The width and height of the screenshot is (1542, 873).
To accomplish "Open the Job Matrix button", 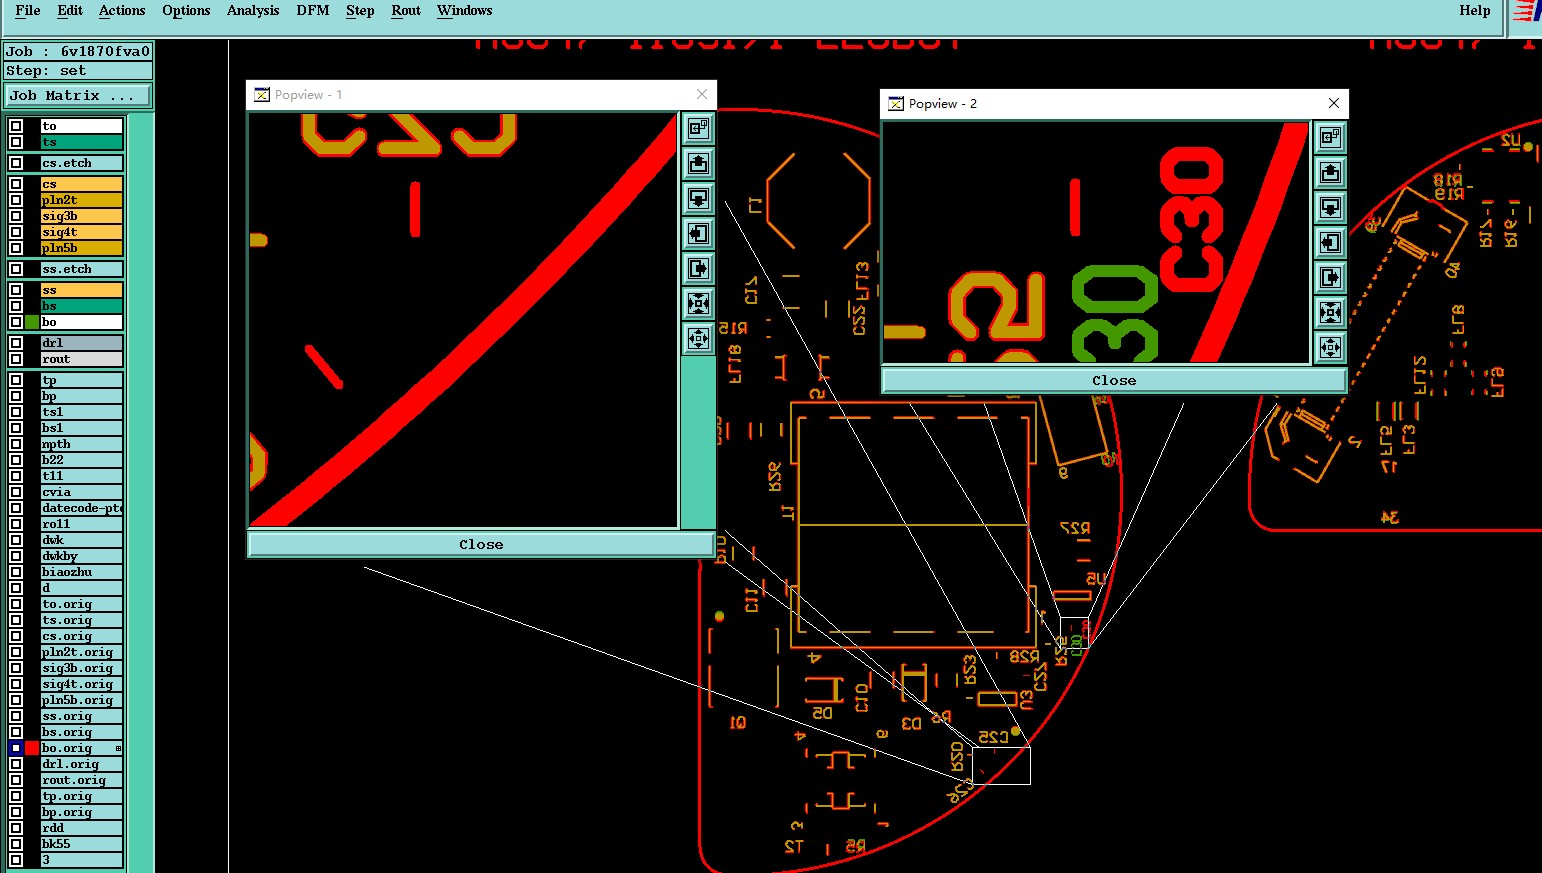I will pyautogui.click(x=78, y=96).
